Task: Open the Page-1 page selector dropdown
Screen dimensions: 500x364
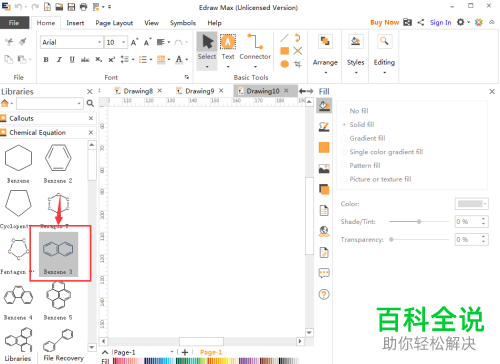Action: point(172,352)
